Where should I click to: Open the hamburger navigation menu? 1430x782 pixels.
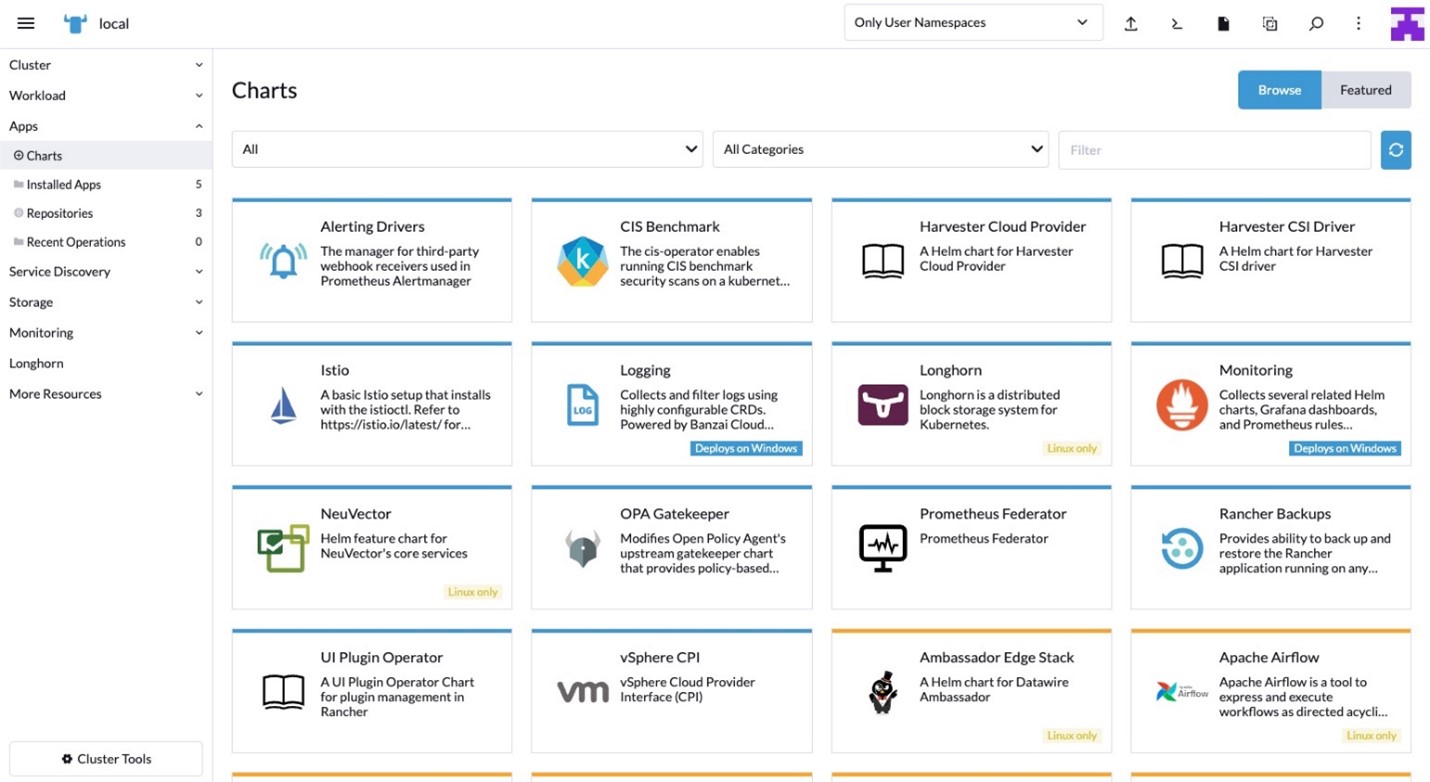point(26,23)
